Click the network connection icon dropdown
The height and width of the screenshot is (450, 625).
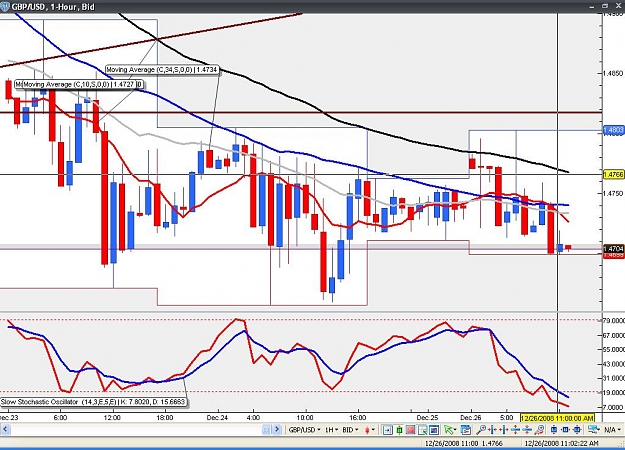594,430
